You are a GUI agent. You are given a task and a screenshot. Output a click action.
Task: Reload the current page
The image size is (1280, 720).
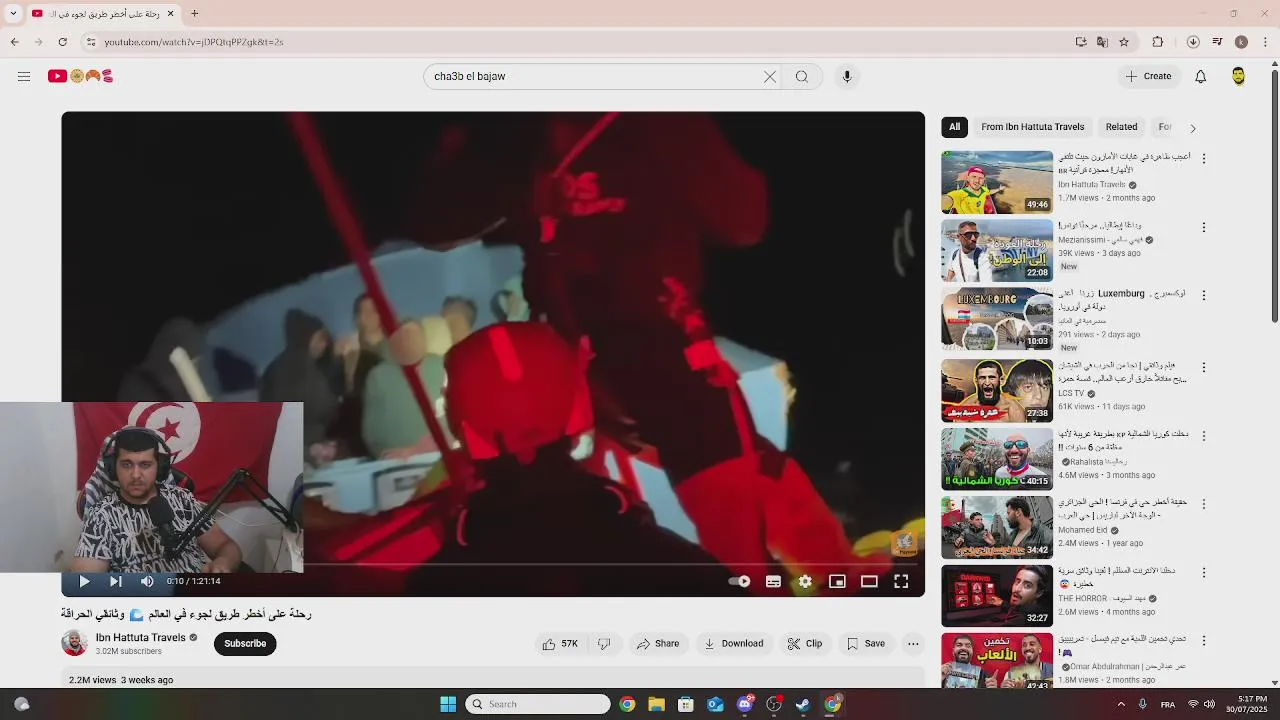tap(63, 42)
